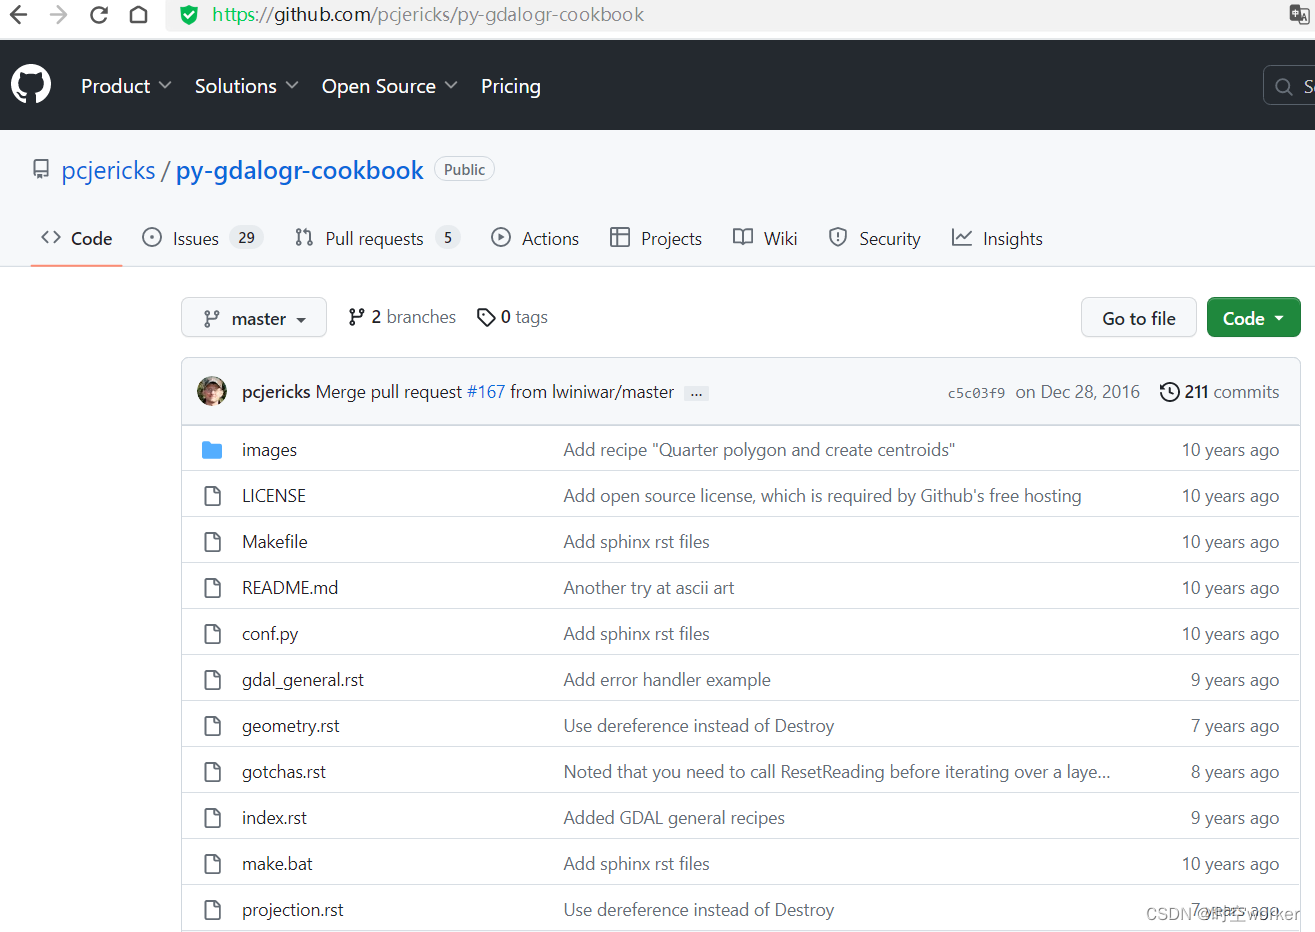Go back with the browser back arrow

point(18,14)
